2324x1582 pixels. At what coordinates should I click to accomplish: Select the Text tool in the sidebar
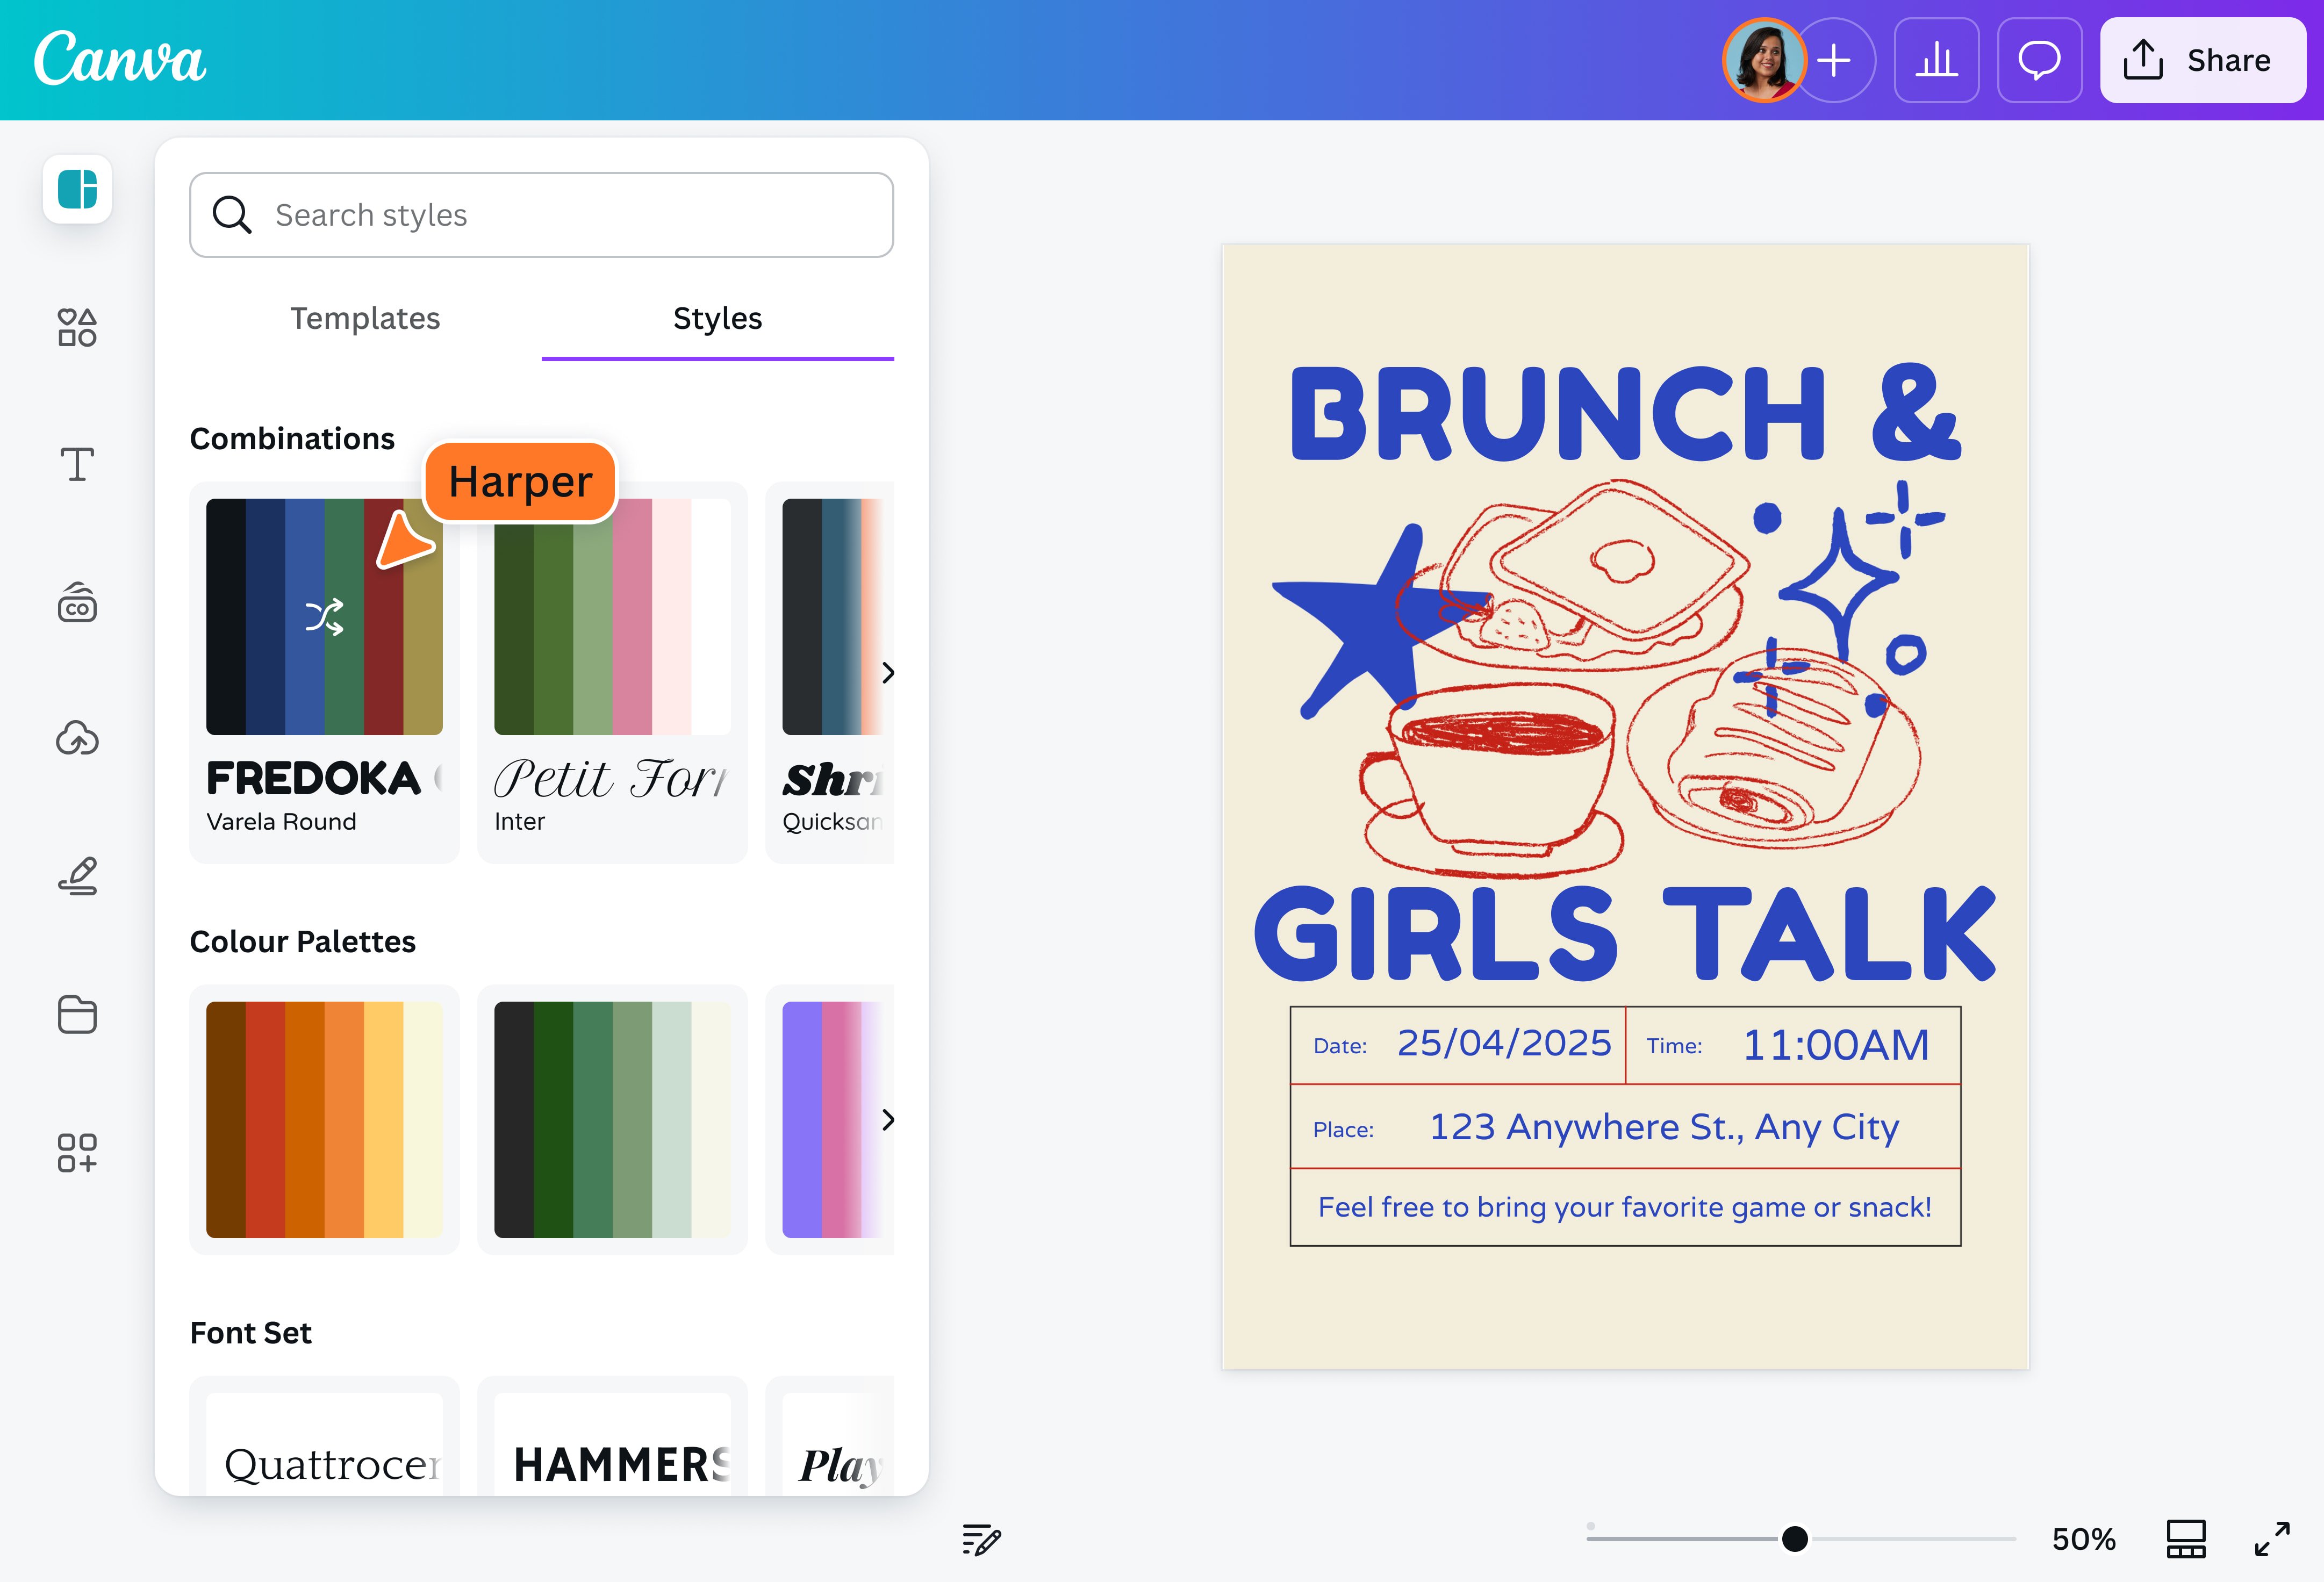point(77,463)
